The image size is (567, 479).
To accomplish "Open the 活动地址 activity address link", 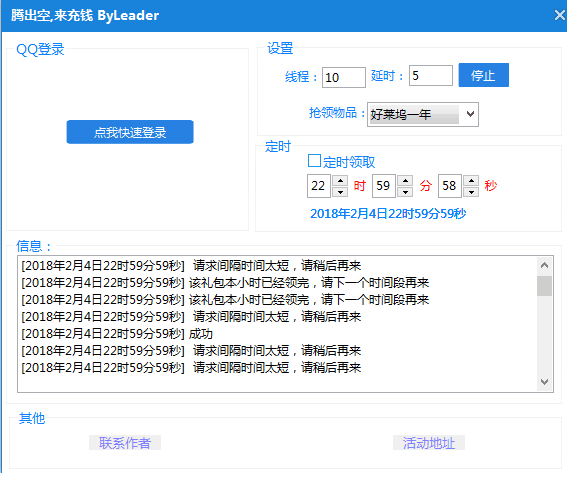I will click(x=429, y=443).
